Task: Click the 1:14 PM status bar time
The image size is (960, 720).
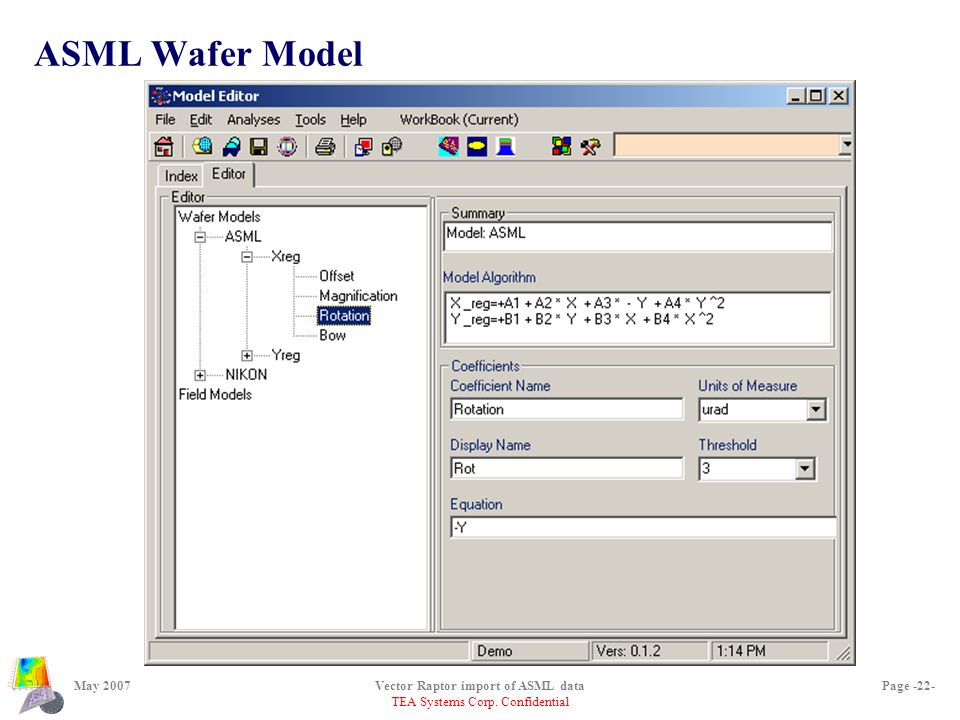Action: click(769, 651)
